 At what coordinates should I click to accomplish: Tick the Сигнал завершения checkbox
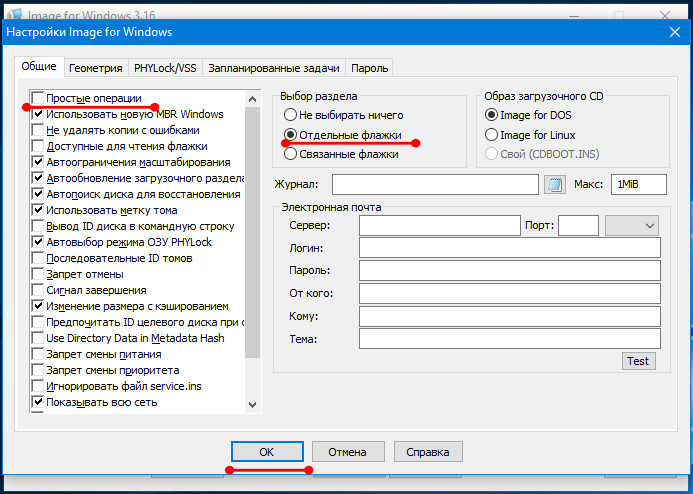[38, 290]
